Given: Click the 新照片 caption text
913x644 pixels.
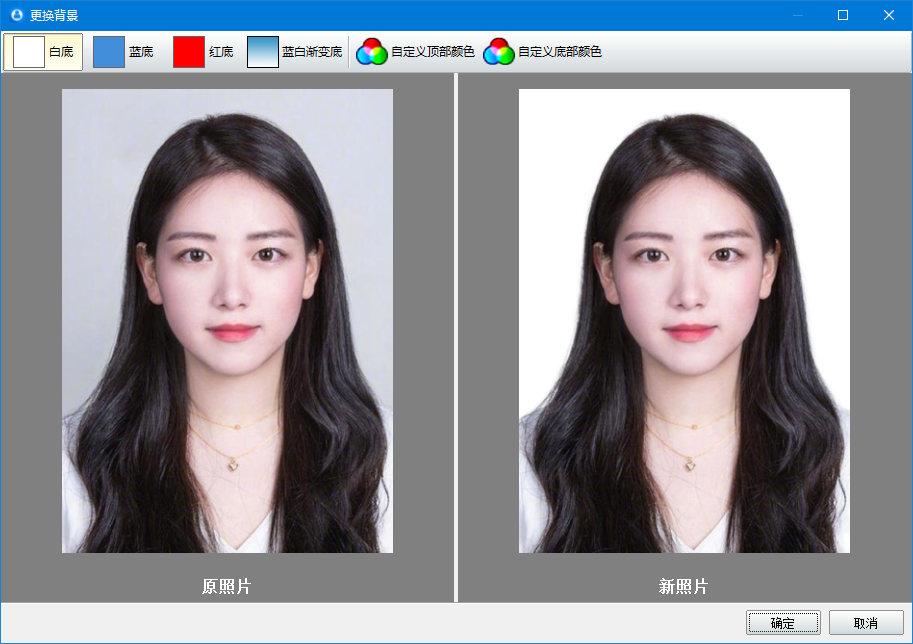Looking at the screenshot, I should pyautogui.click(x=684, y=586).
